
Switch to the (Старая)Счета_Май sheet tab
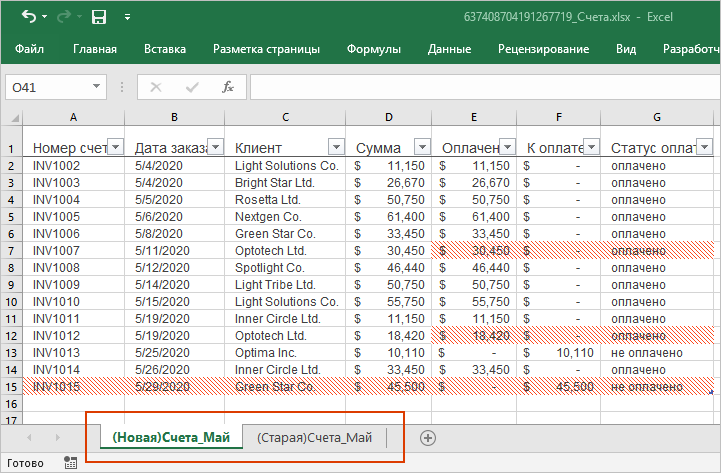click(x=314, y=438)
